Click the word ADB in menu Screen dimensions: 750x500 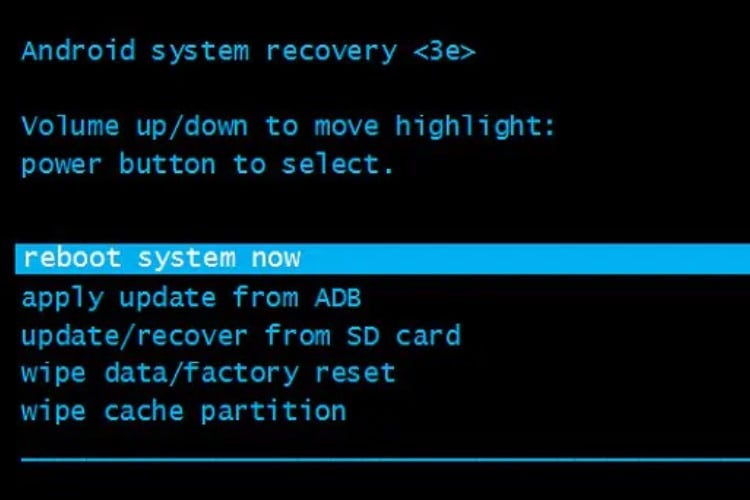338,298
